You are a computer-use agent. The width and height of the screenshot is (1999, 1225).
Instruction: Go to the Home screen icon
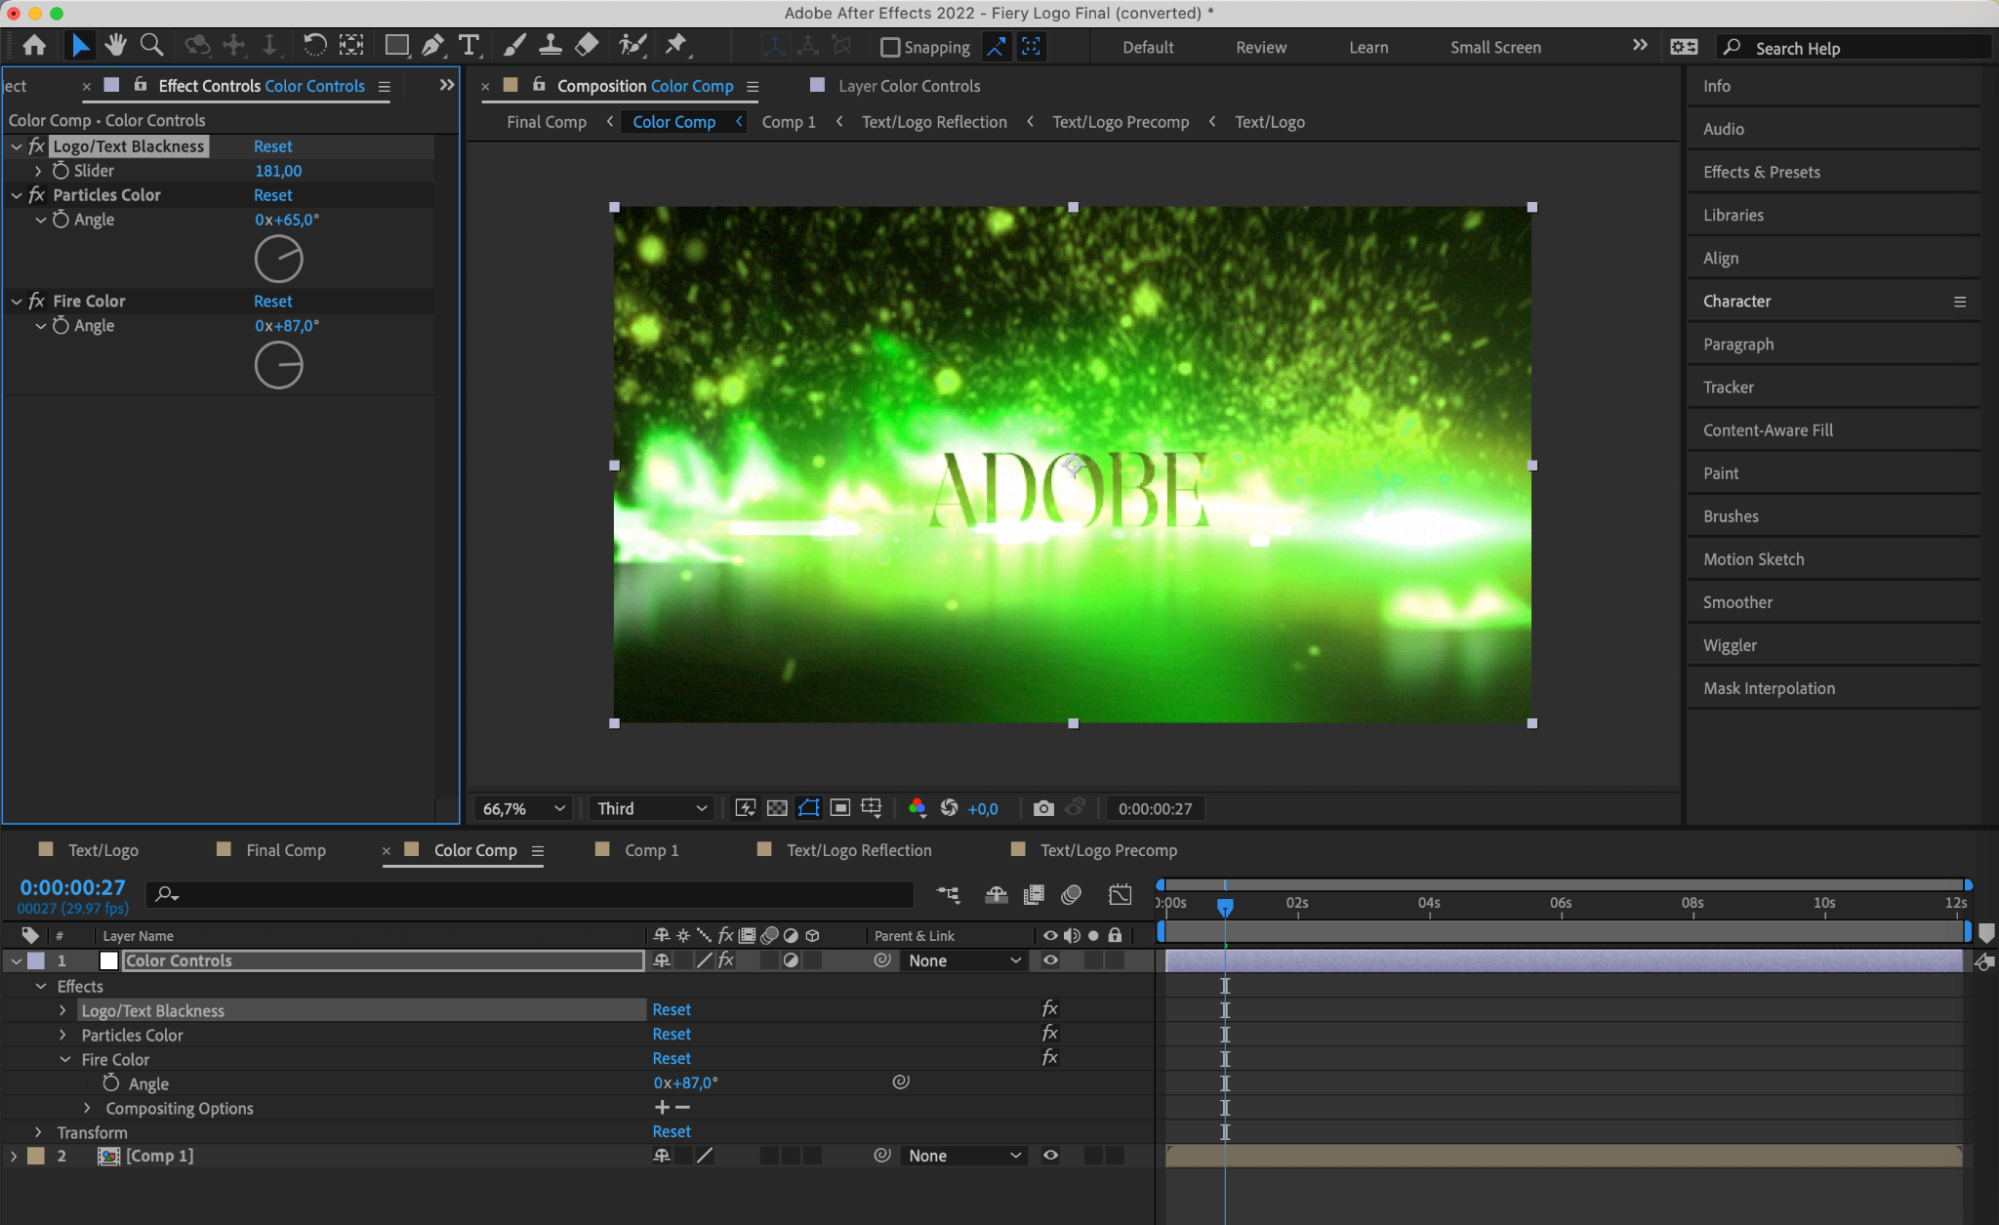click(x=34, y=46)
